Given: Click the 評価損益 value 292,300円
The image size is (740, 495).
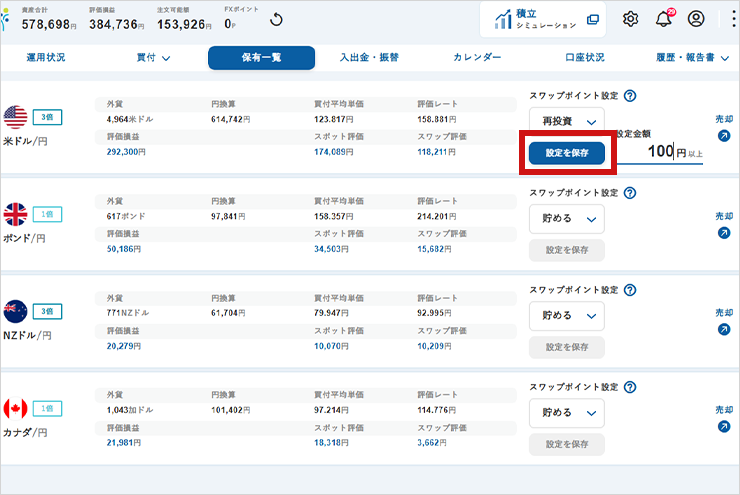Looking at the screenshot, I should click(126, 152).
